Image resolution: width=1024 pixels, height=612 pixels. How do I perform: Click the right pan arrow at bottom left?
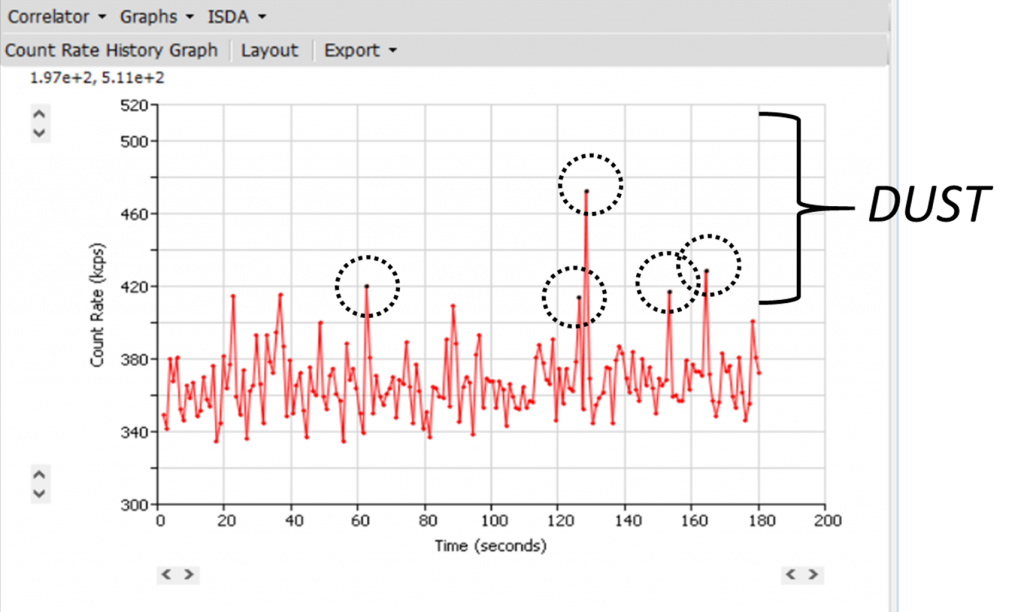pyautogui.click(x=188, y=575)
